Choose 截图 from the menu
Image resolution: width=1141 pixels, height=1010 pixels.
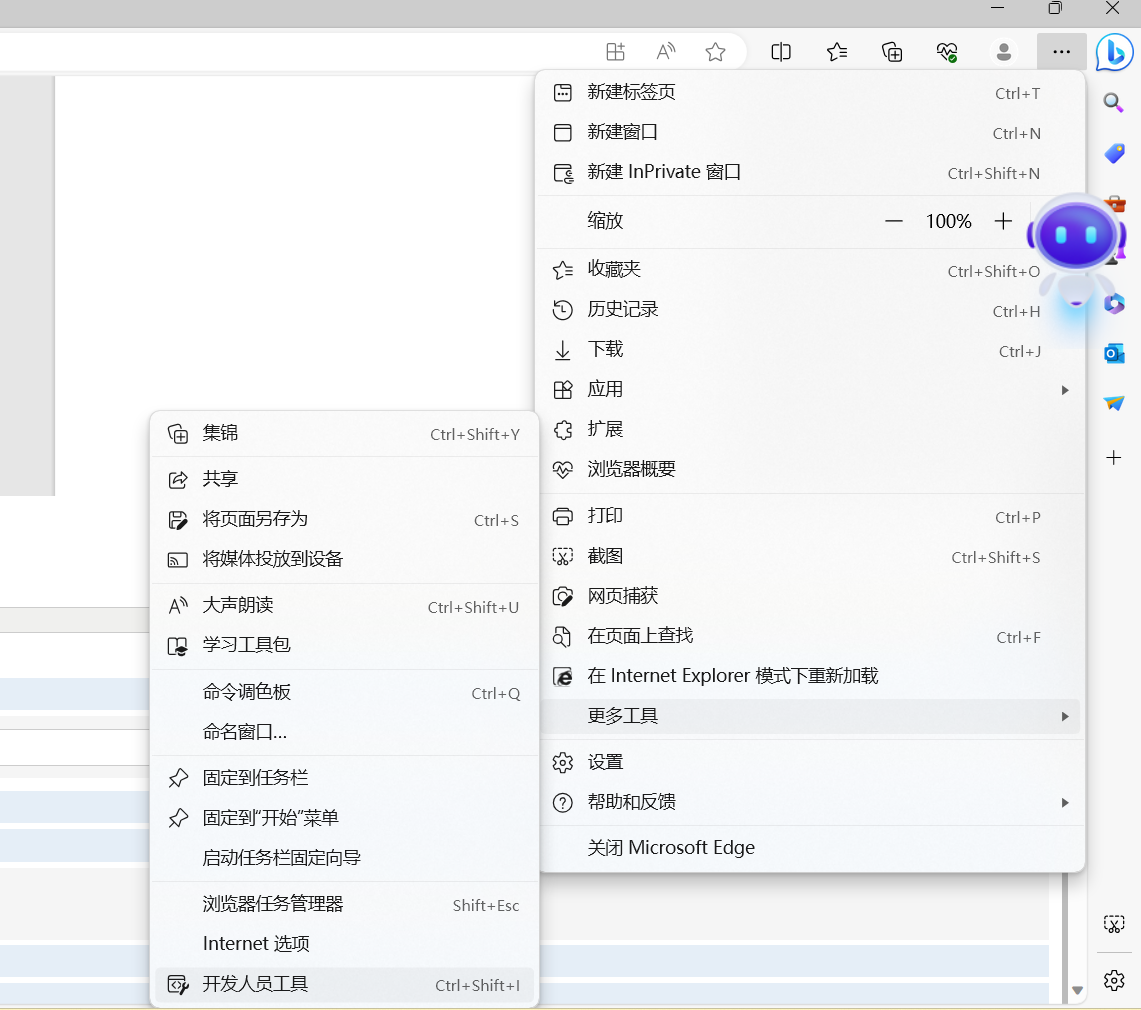pyautogui.click(x=811, y=557)
